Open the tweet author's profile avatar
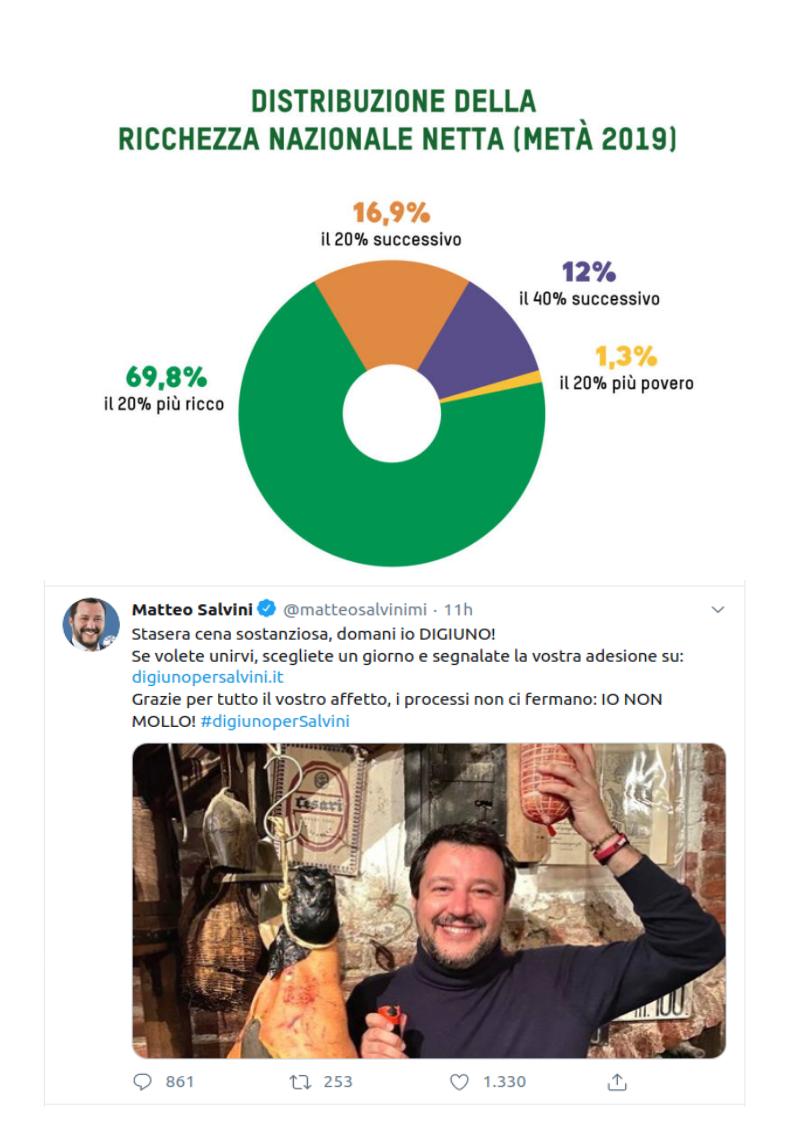794x1123 pixels. 91,624
